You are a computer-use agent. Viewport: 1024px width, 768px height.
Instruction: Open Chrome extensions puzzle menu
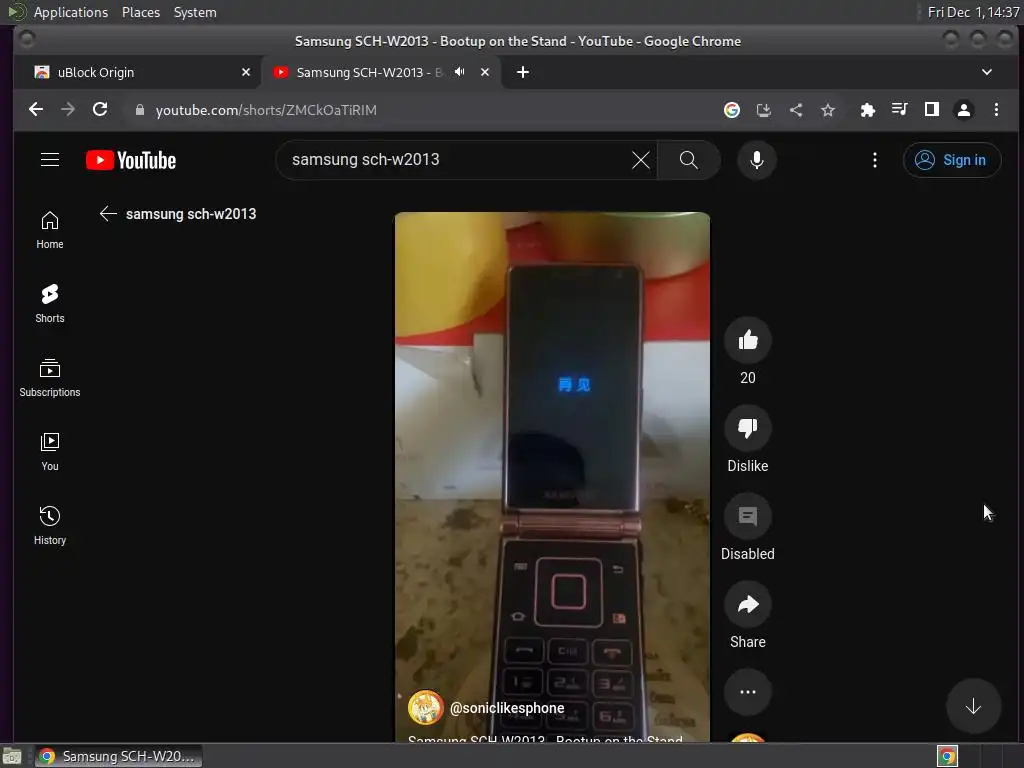867,110
